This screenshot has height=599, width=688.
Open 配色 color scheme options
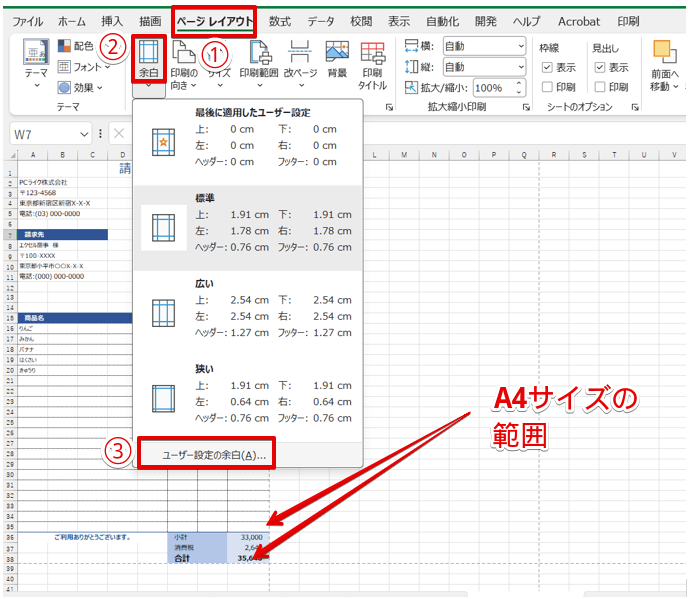tap(75, 46)
